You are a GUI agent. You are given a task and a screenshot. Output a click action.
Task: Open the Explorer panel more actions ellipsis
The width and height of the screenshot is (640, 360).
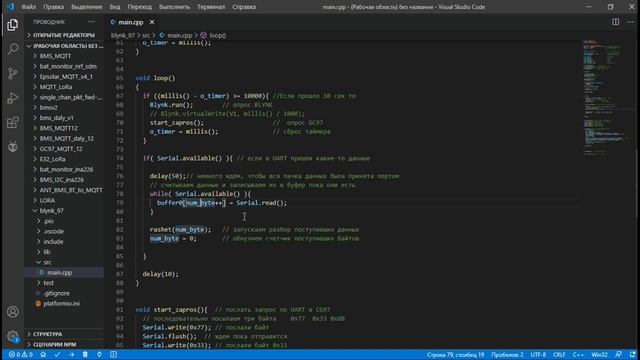point(91,22)
